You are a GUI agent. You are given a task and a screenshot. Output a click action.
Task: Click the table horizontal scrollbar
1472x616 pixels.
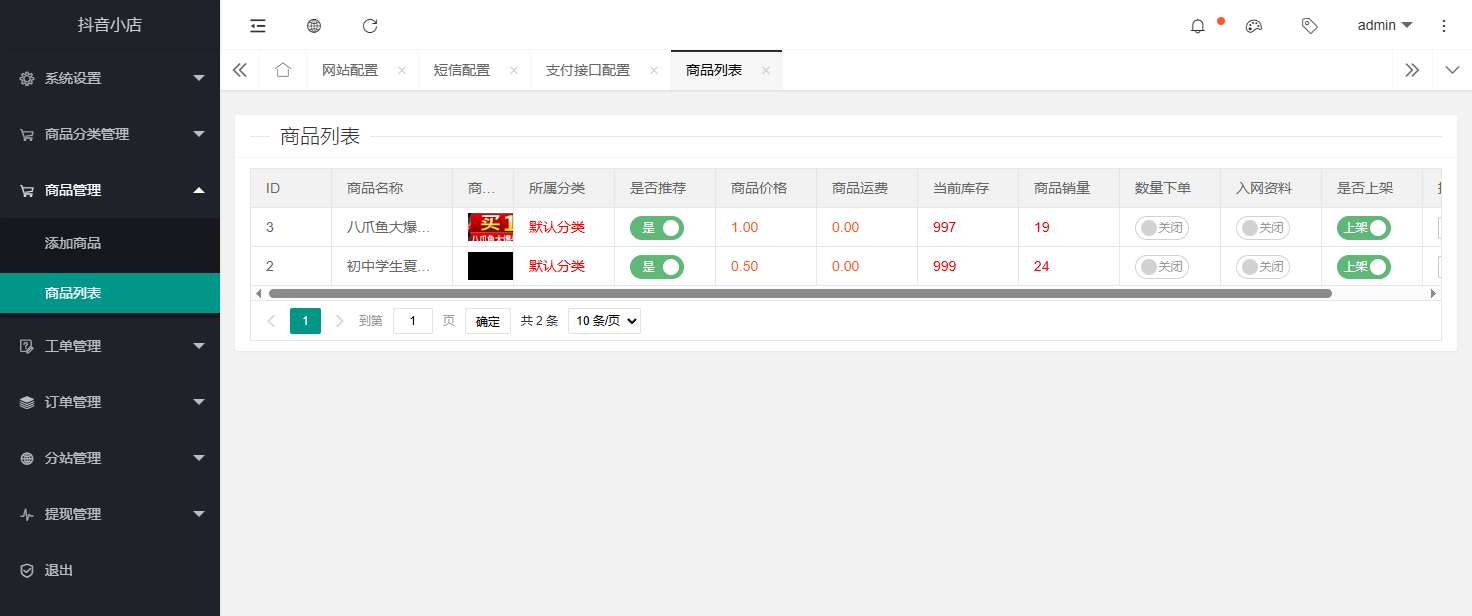tap(800, 294)
